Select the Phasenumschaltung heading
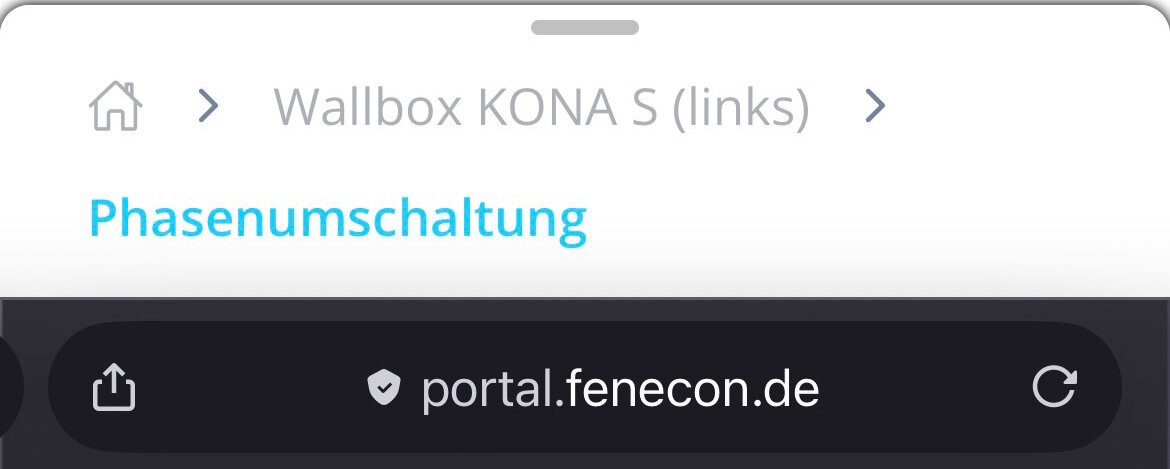The width and height of the screenshot is (1170, 469). 338,218
